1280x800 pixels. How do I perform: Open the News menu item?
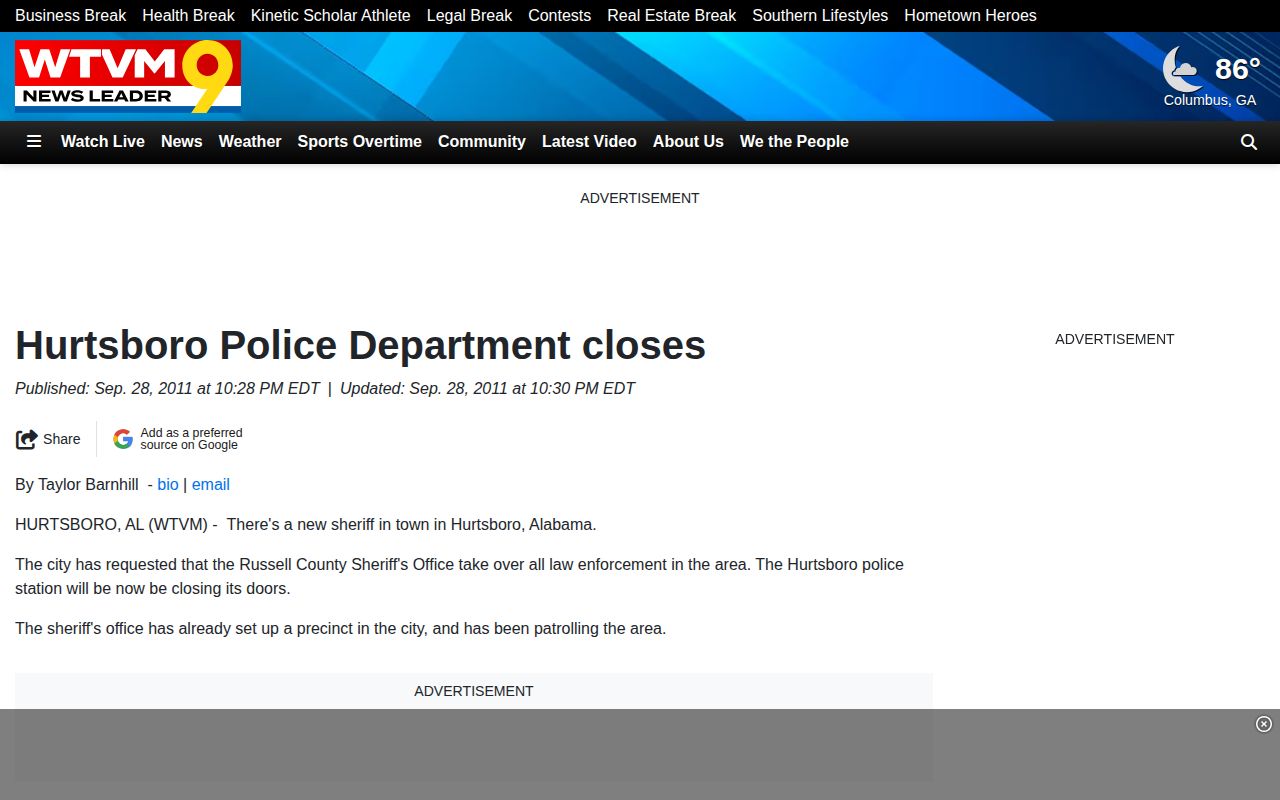(182, 142)
